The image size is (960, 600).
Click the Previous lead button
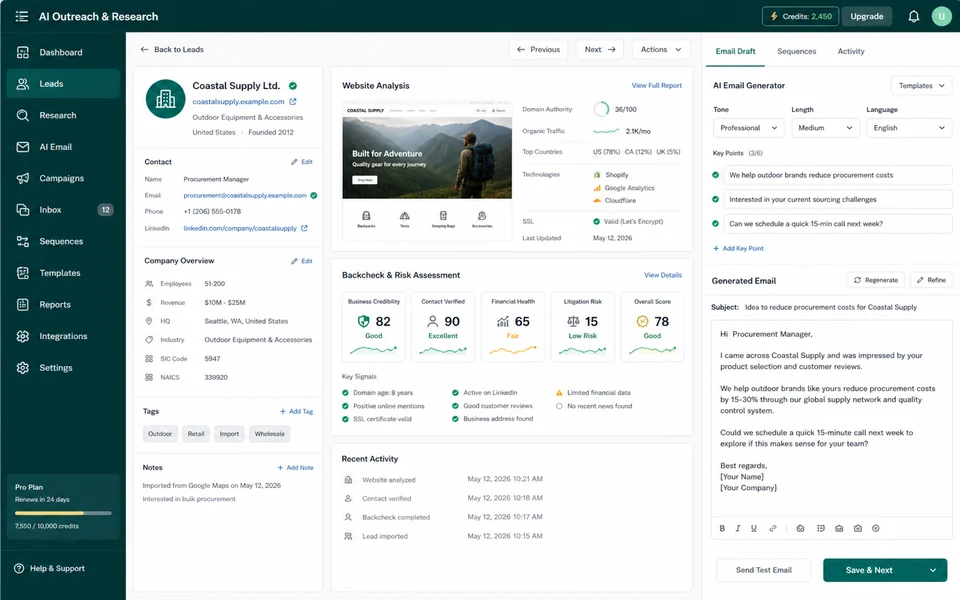point(538,50)
